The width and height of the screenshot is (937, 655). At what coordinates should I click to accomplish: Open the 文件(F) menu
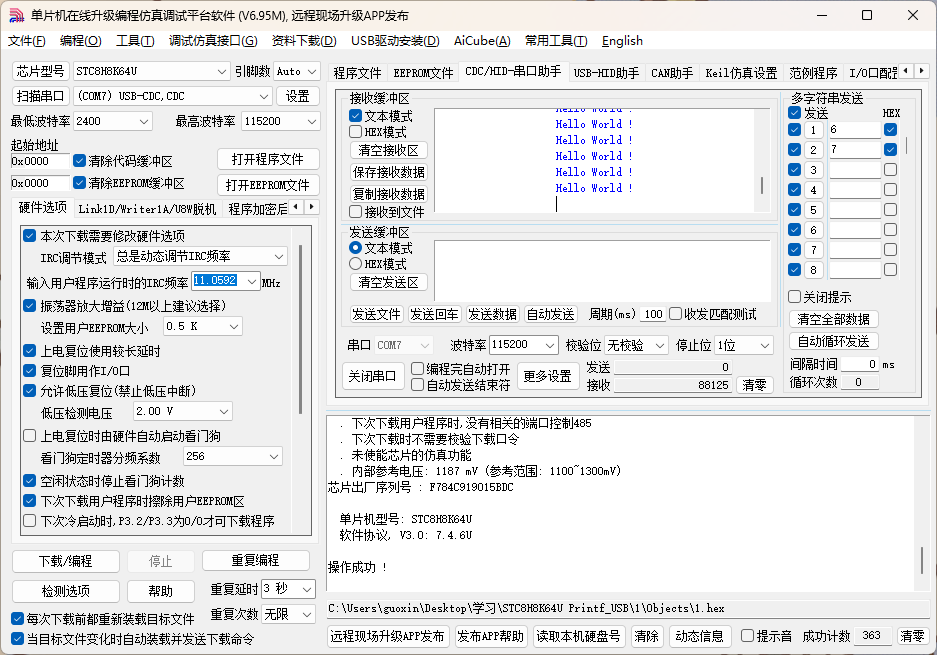pyautogui.click(x=27, y=41)
